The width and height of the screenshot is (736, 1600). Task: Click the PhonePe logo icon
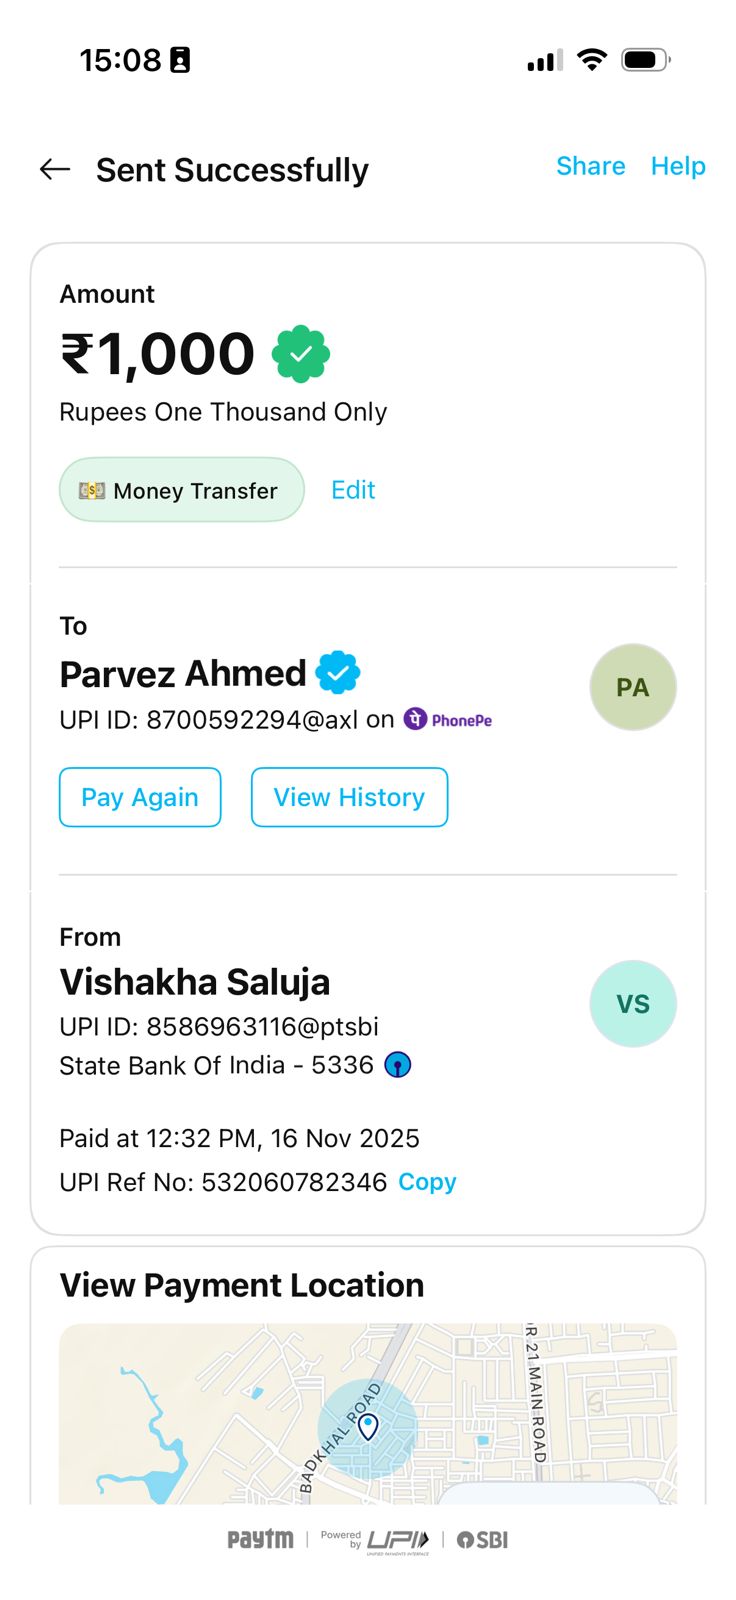pos(448,720)
